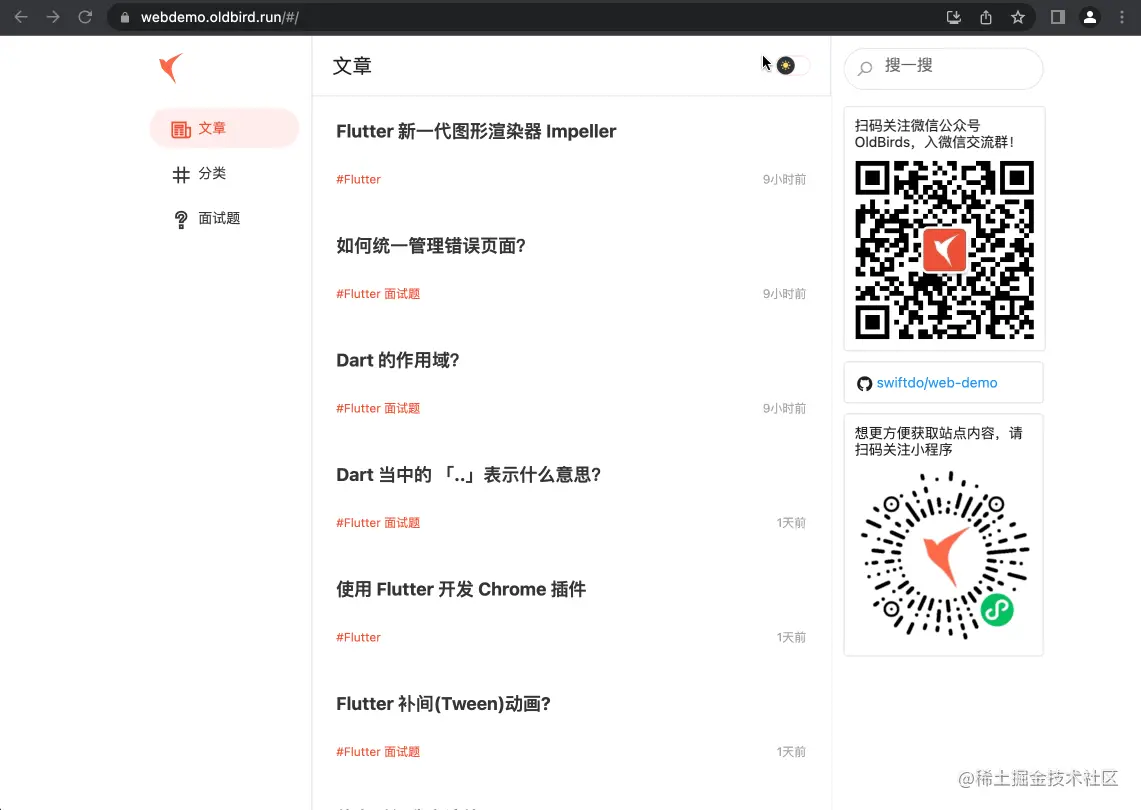The image size is (1141, 810).
Task: Click the address bar URL webdemo.oldbird.run
Action: (220, 17)
